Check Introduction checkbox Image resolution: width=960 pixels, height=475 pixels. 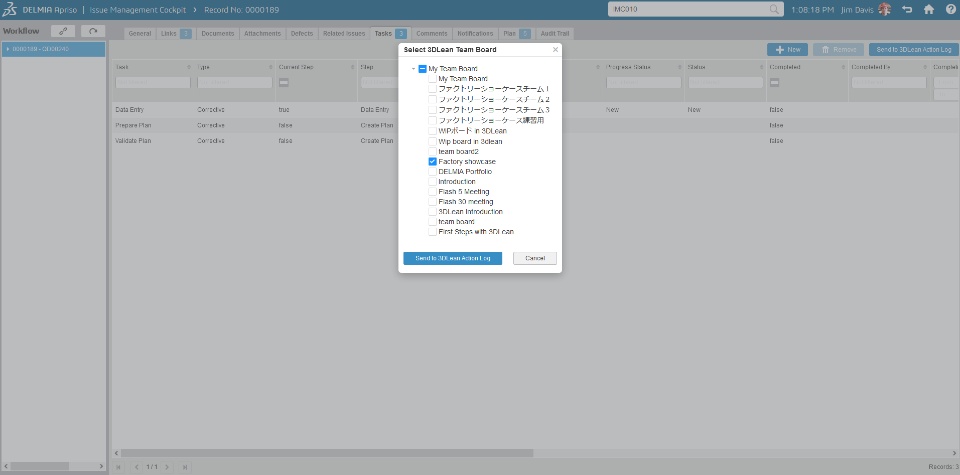point(432,182)
